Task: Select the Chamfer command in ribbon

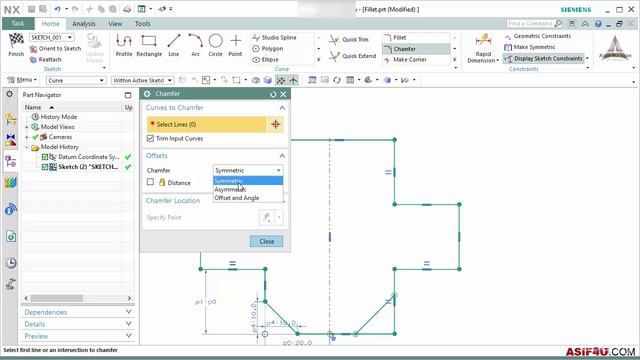Action: pos(416,49)
